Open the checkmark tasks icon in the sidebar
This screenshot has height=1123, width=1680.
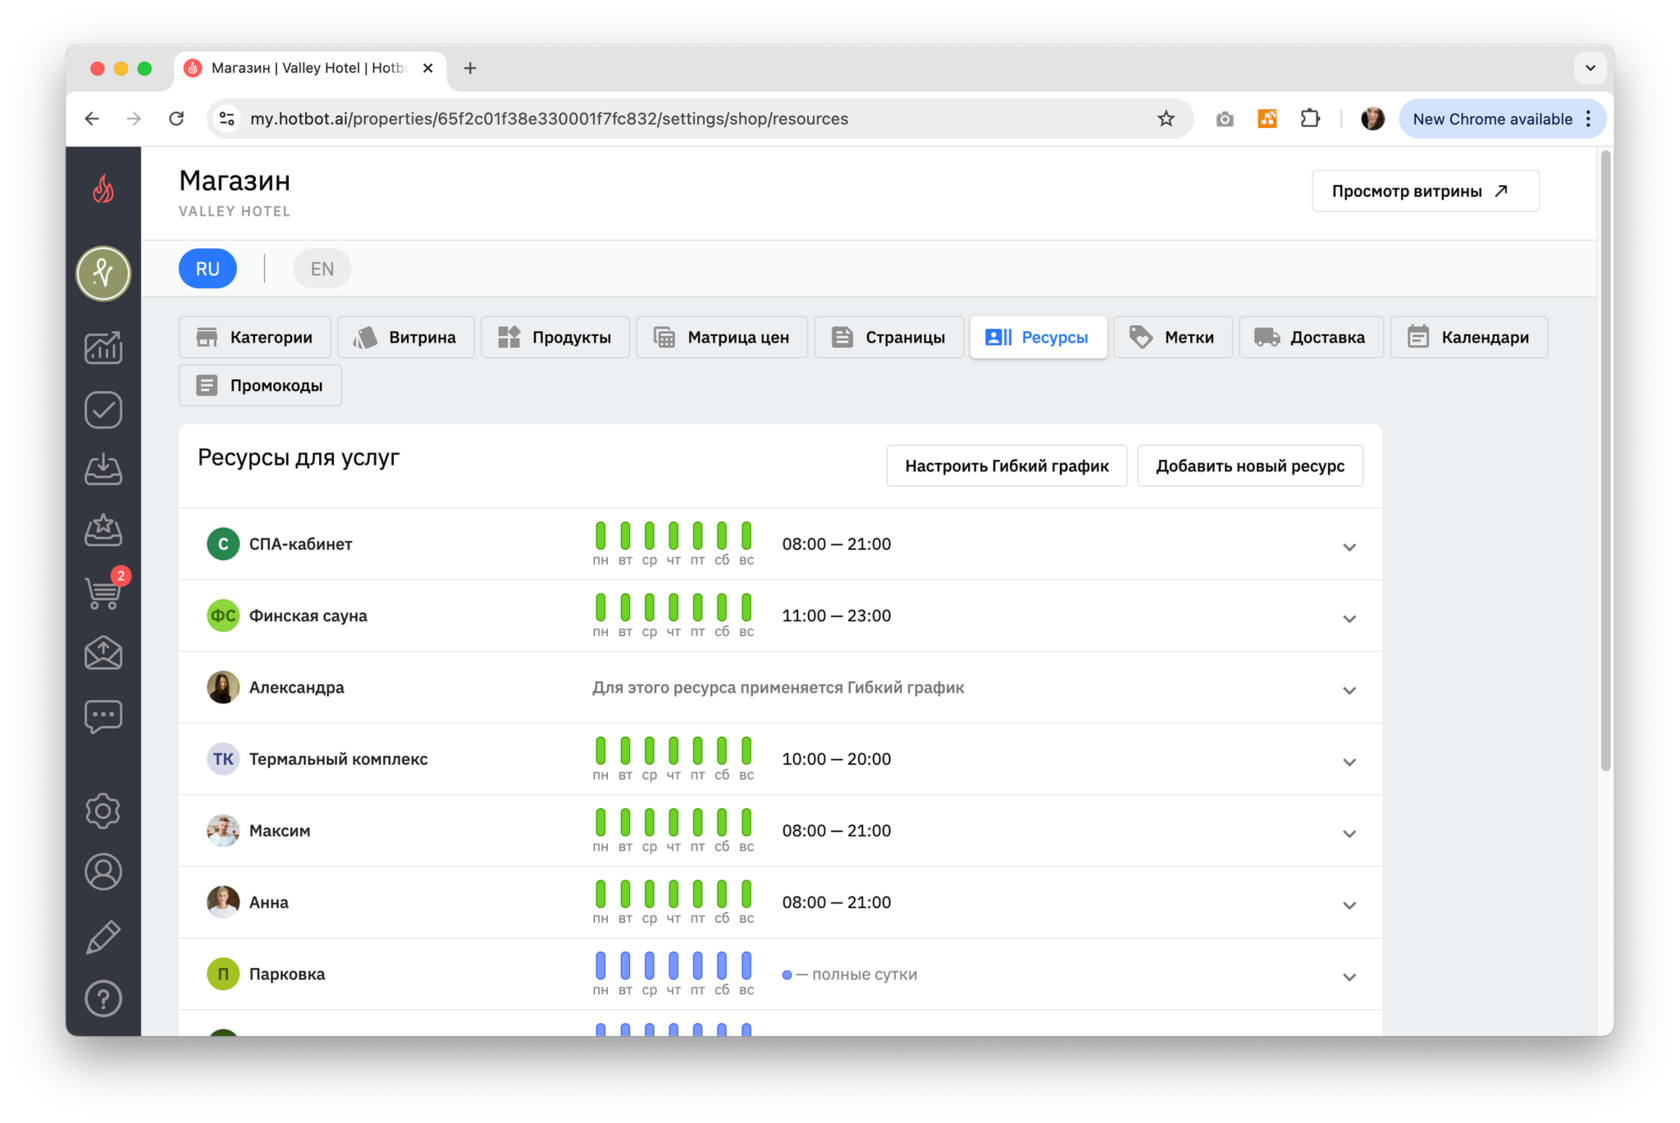[x=103, y=409]
